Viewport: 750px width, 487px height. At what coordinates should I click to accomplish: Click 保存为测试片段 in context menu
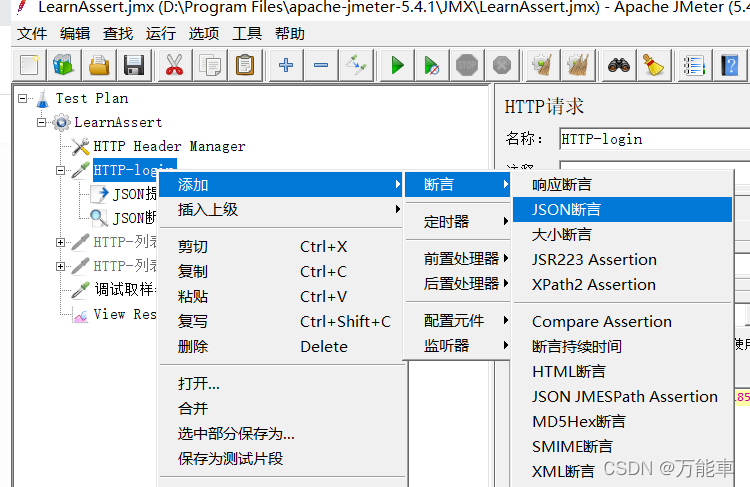coord(281,458)
